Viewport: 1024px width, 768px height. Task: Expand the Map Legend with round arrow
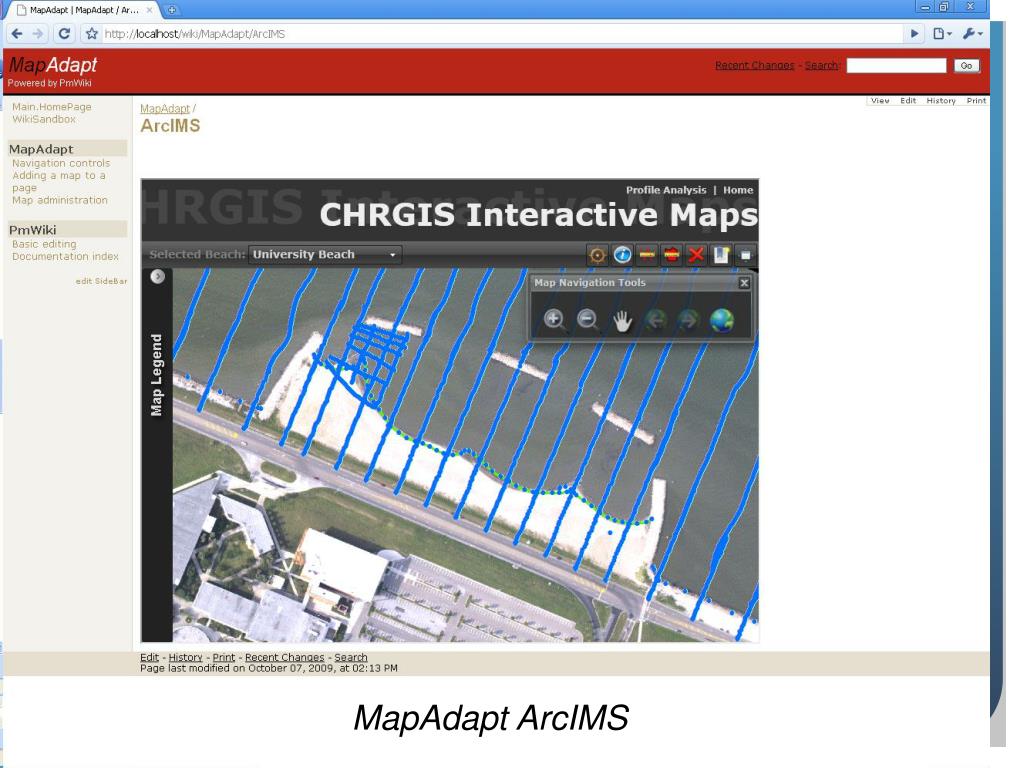click(x=157, y=276)
